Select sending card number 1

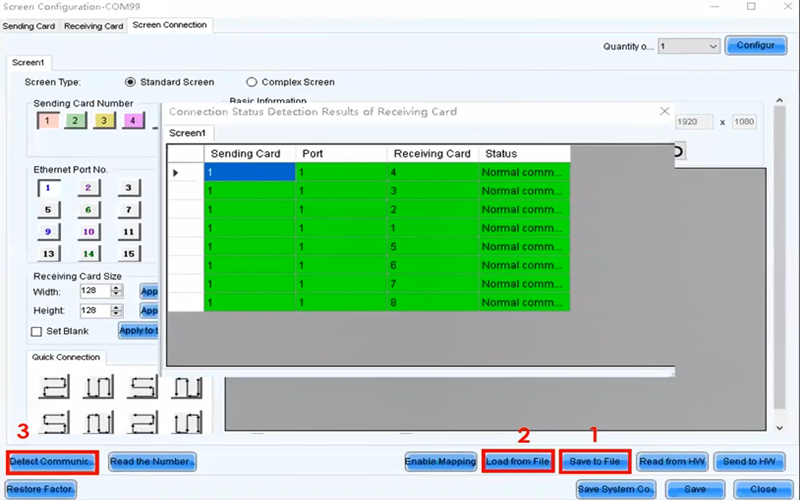[x=47, y=121]
